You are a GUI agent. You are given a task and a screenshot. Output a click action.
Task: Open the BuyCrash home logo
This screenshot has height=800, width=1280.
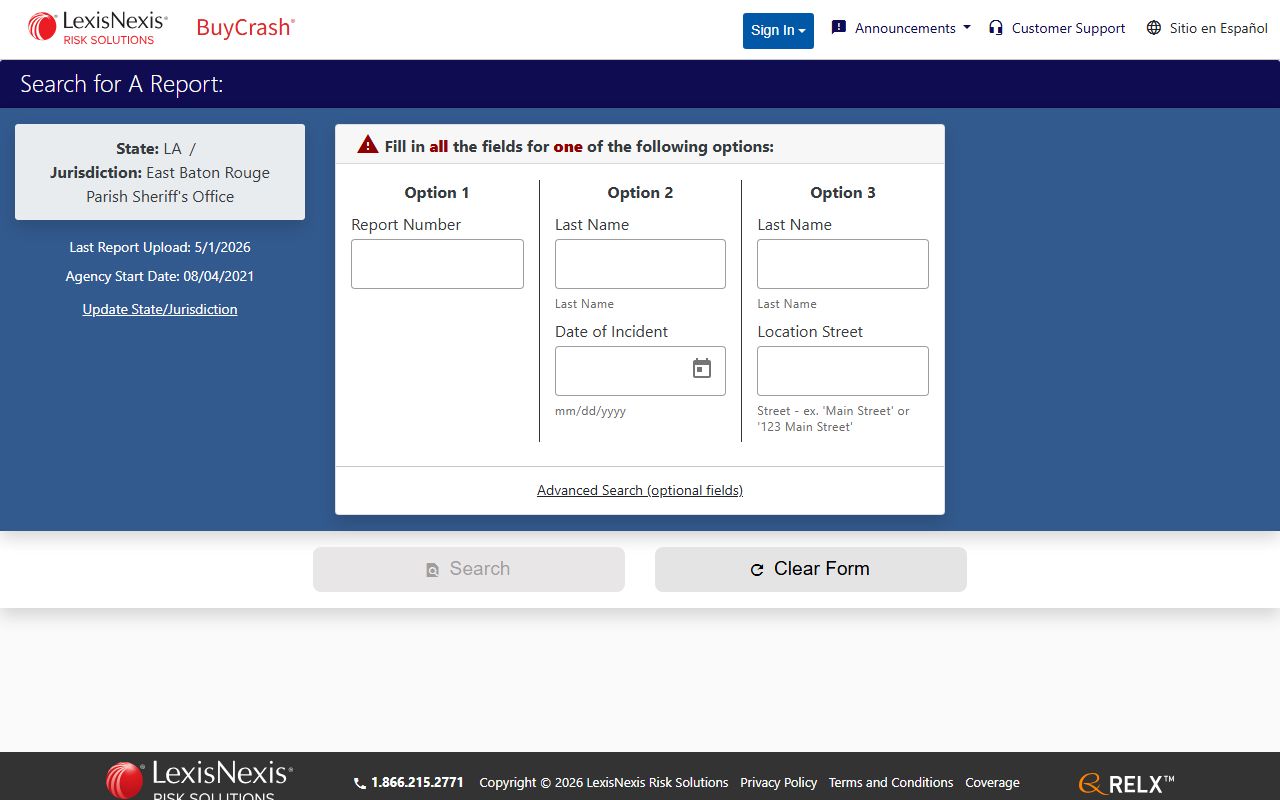coord(245,27)
